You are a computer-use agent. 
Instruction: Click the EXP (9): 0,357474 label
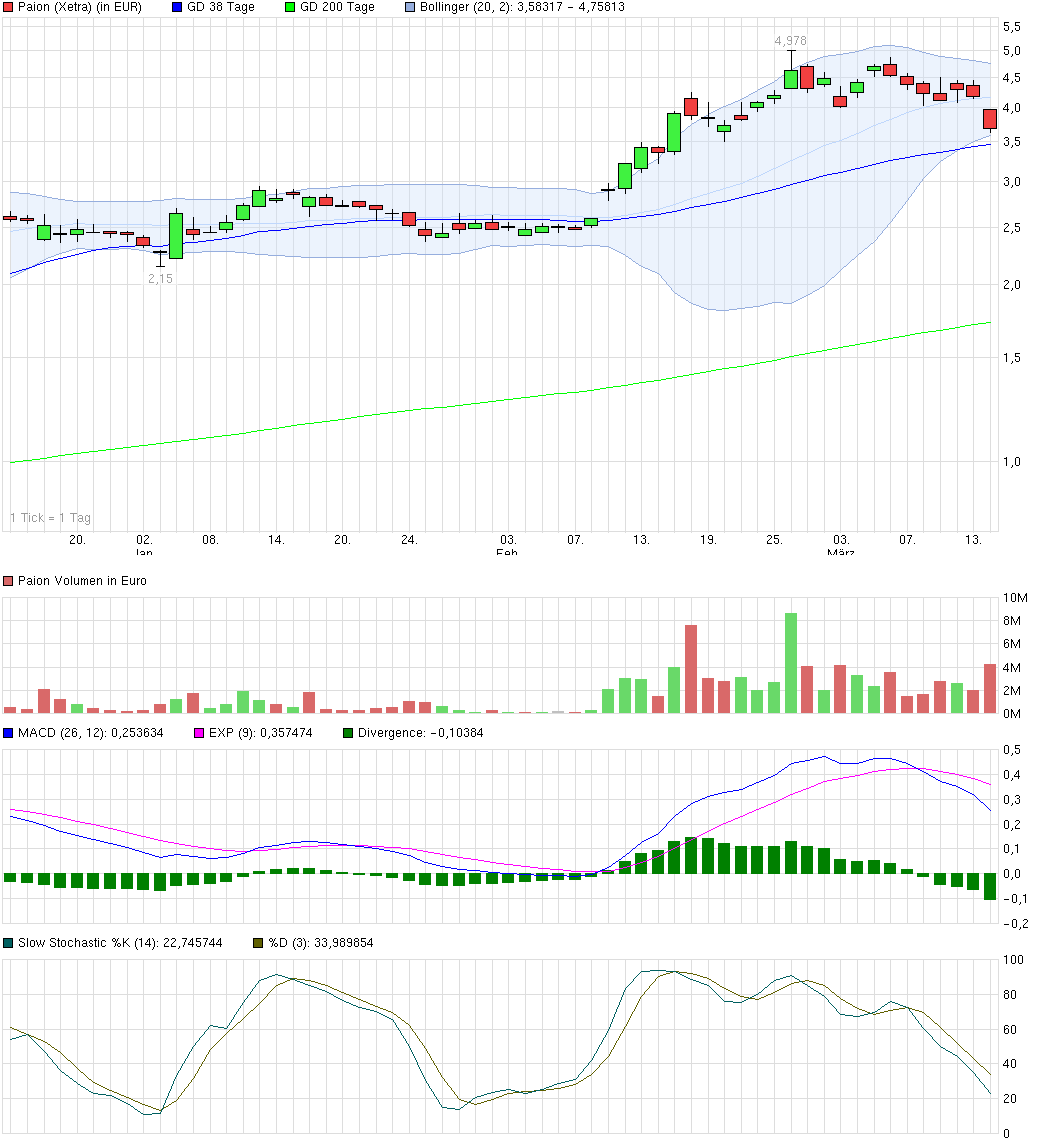pos(260,732)
